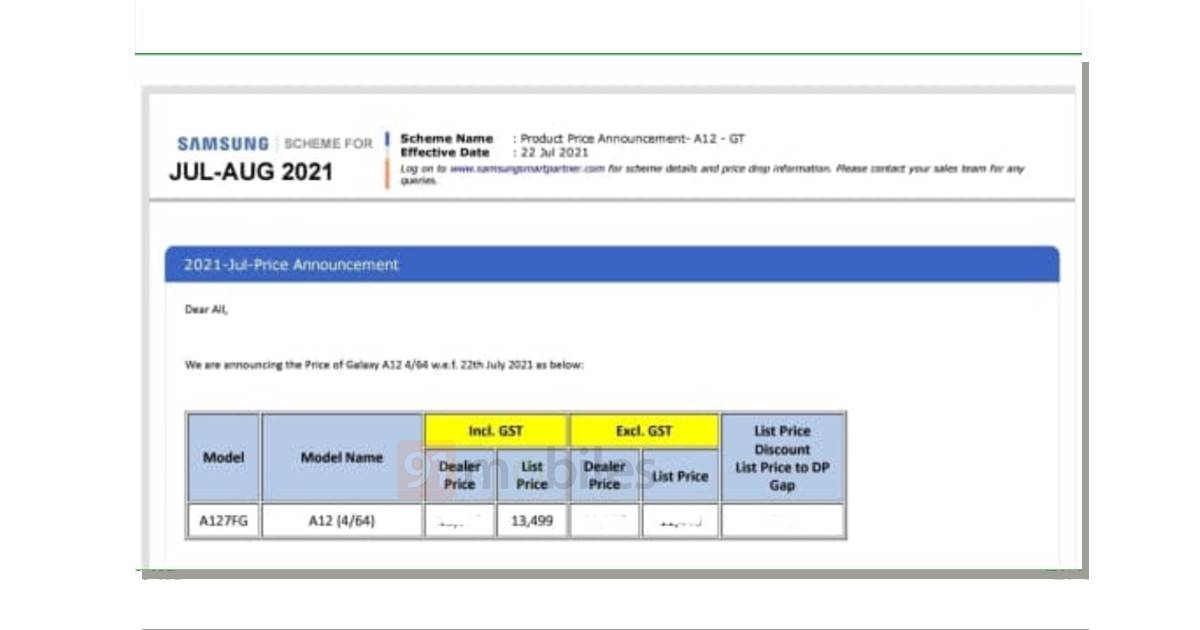Select the List Price Discount column header
Image resolution: width=1200 pixels, height=630 pixels.
[782, 458]
